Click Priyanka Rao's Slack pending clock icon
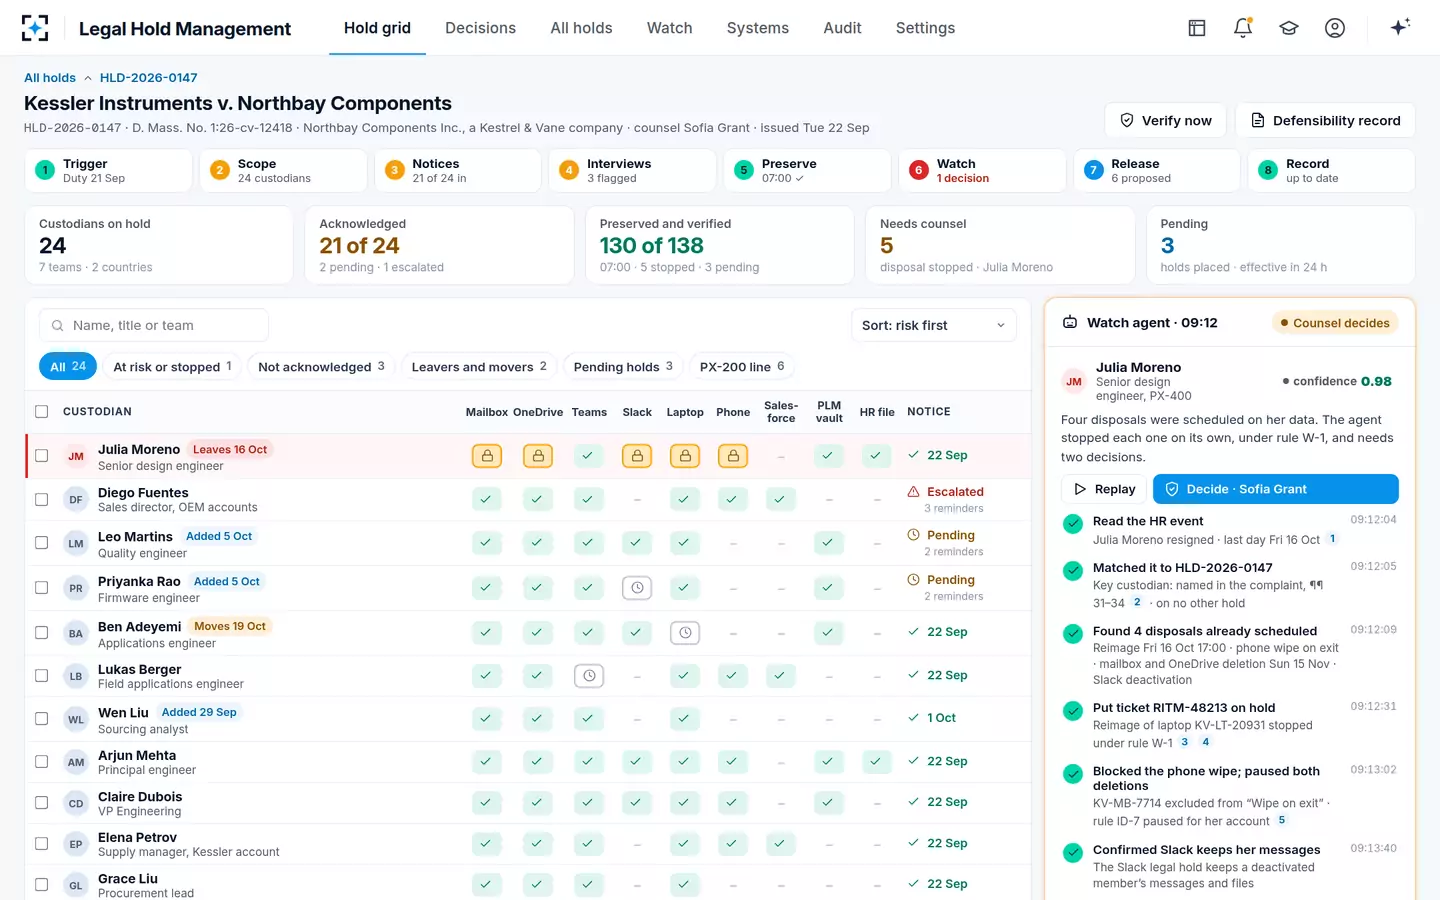 coord(637,588)
